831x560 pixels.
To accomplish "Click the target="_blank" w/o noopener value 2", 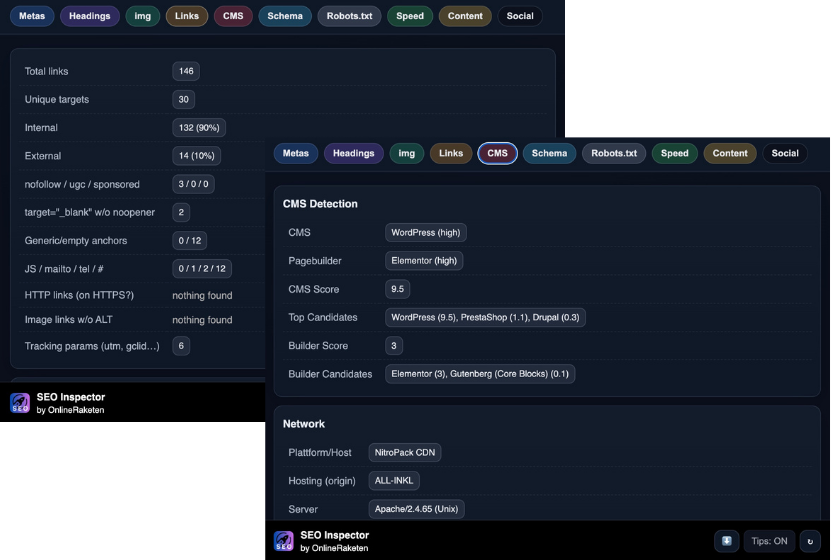I will tap(181, 212).
